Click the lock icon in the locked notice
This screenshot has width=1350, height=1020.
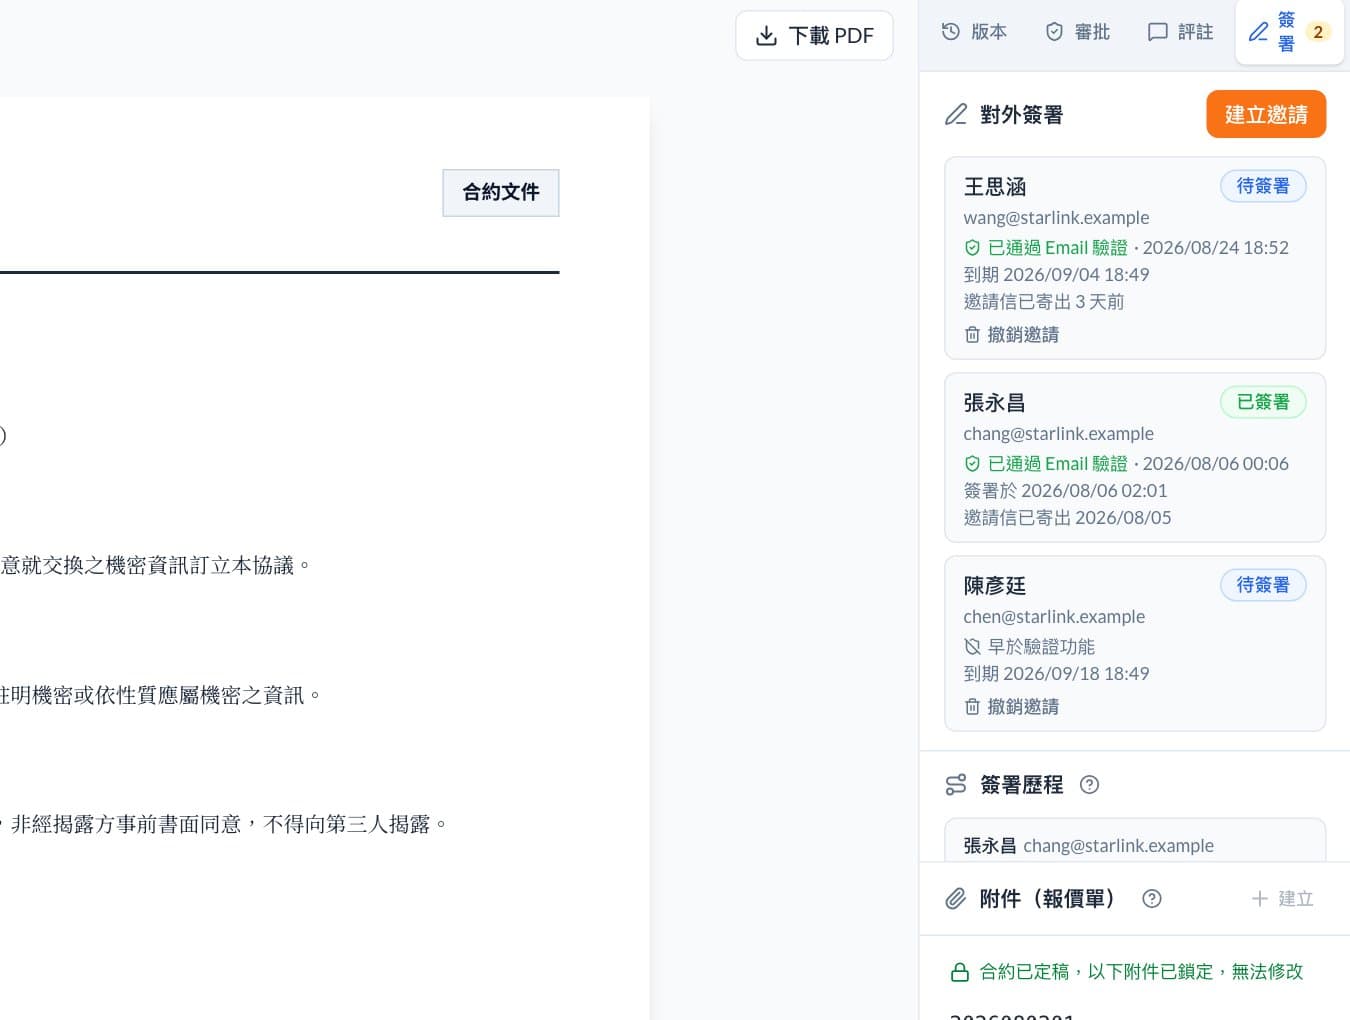point(959,972)
